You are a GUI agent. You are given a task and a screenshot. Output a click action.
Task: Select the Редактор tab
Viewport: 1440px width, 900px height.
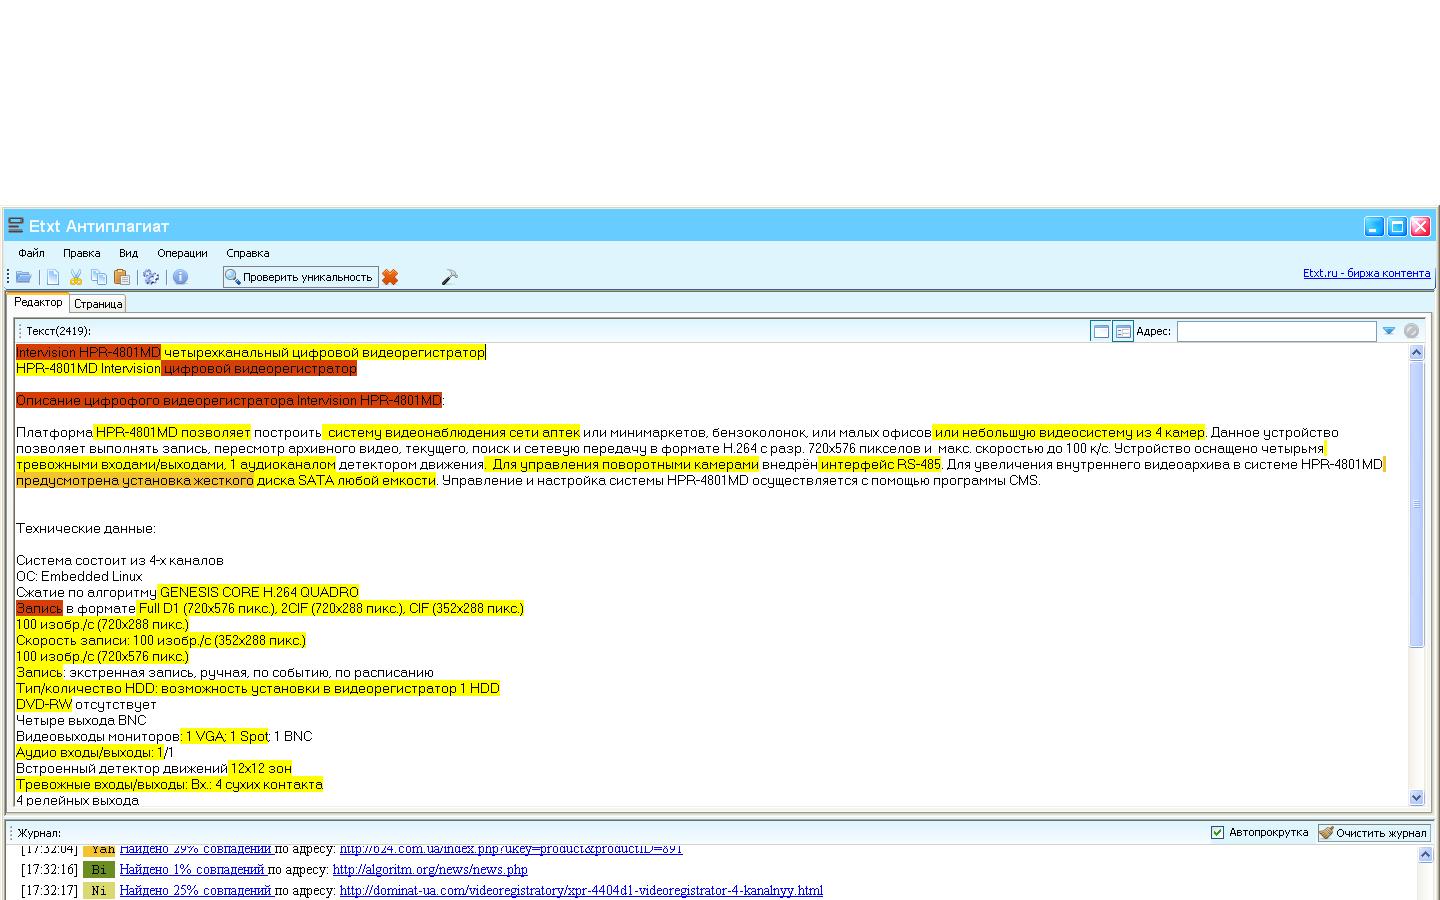point(38,302)
